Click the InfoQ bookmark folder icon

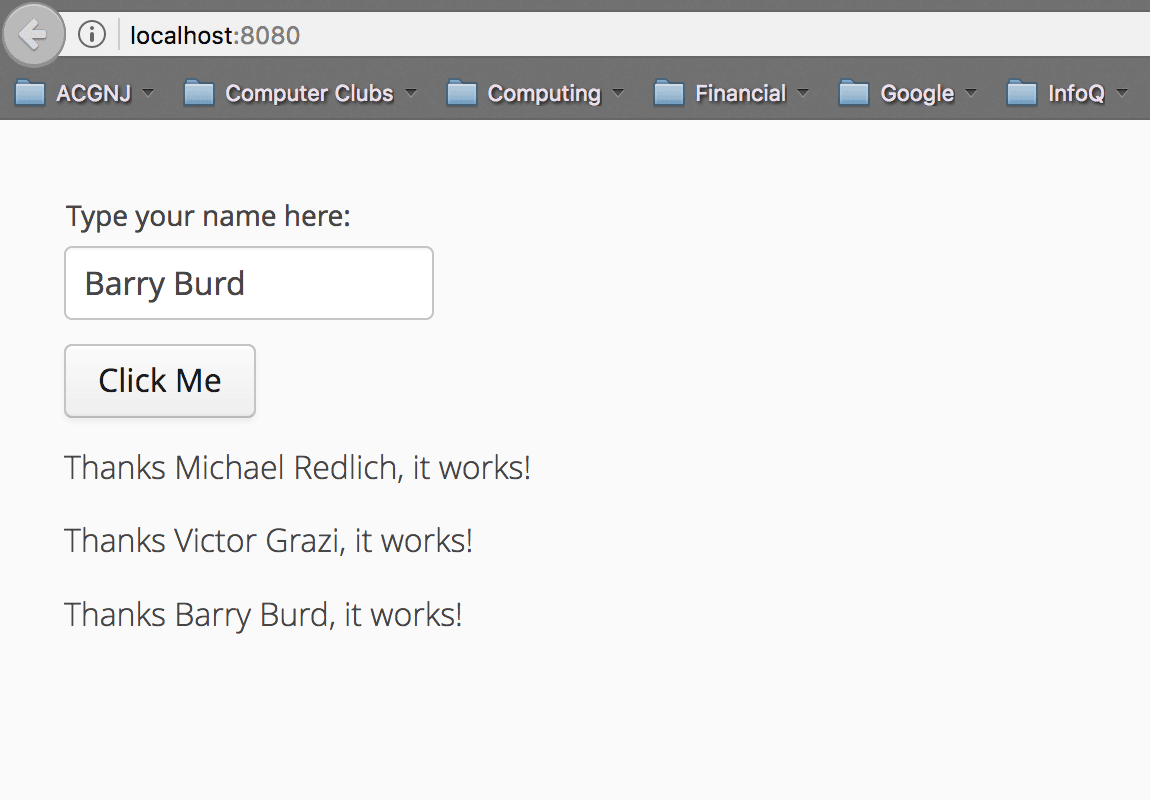pyautogui.click(x=1022, y=93)
